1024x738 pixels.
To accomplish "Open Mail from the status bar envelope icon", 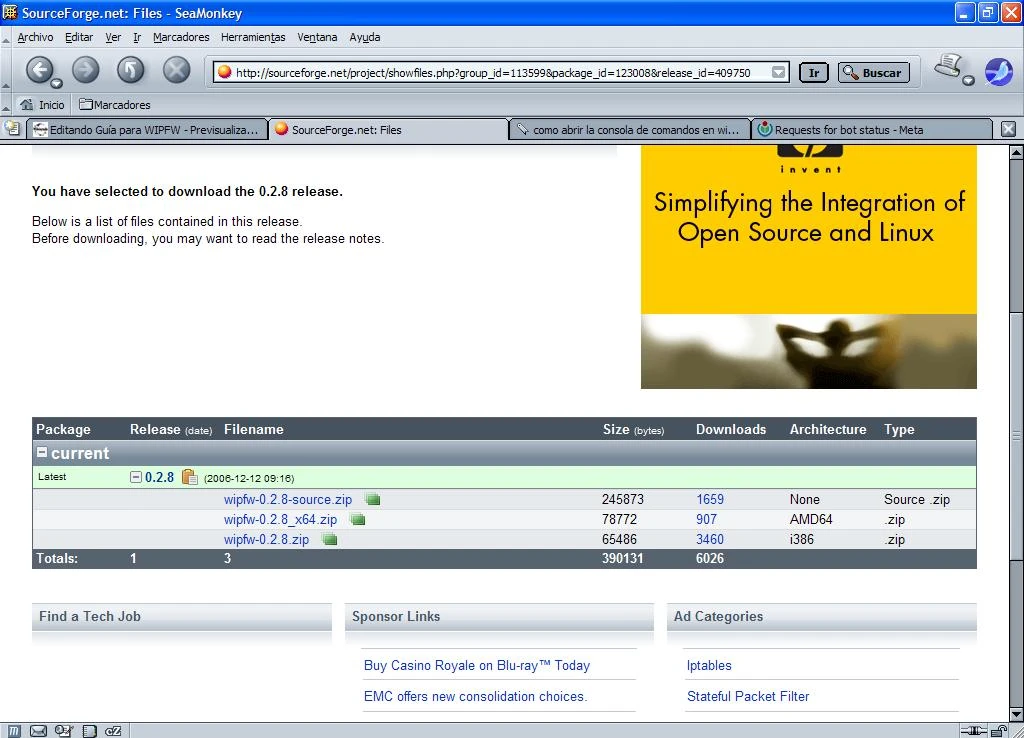I will click(x=39, y=731).
